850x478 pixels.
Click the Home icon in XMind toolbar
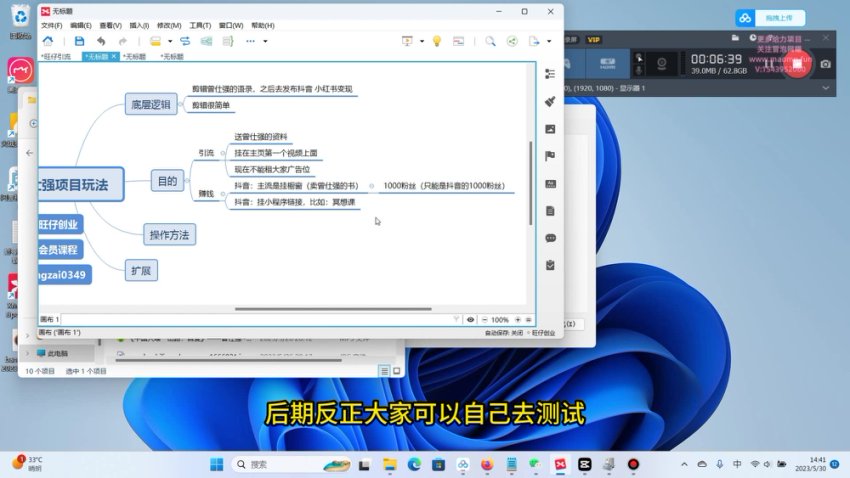pyautogui.click(x=47, y=41)
